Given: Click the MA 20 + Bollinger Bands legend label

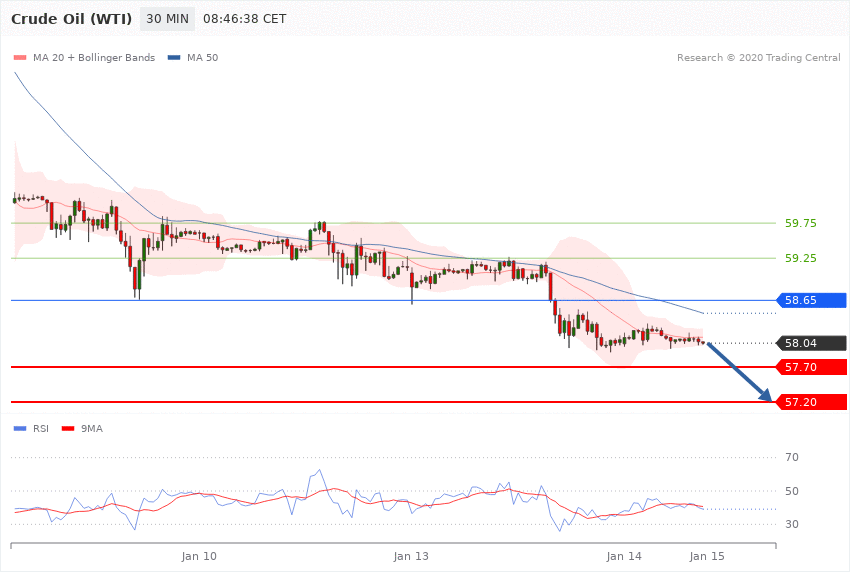Looking at the screenshot, I should click(x=94, y=57).
